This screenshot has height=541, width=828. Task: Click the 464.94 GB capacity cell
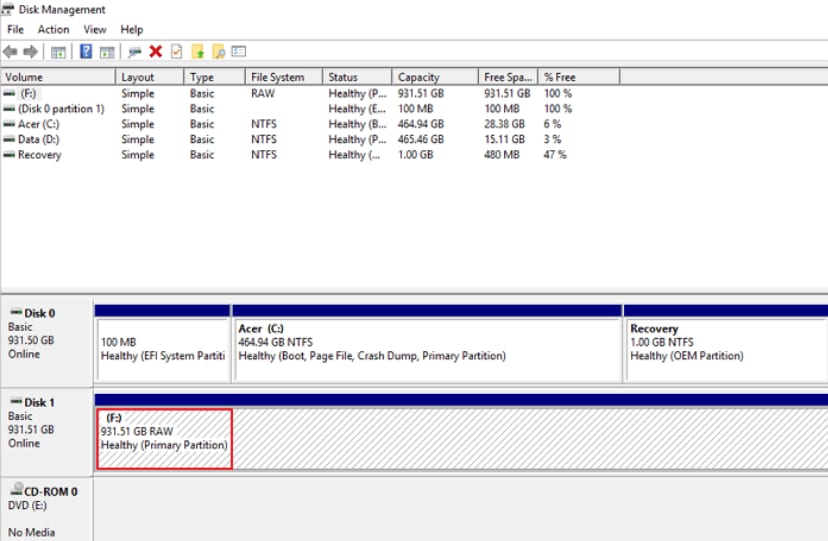pyautogui.click(x=421, y=124)
